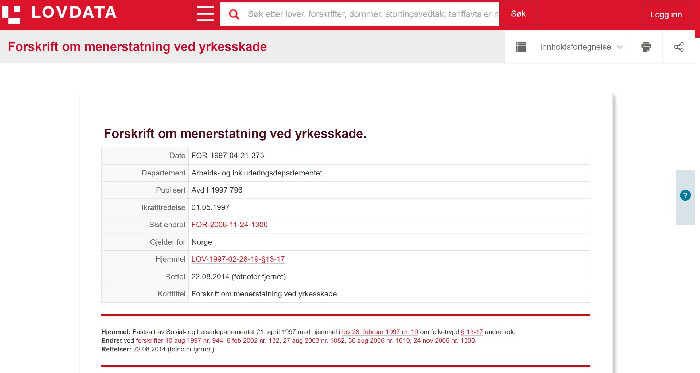Click the magnifying glass search icon

click(234, 14)
